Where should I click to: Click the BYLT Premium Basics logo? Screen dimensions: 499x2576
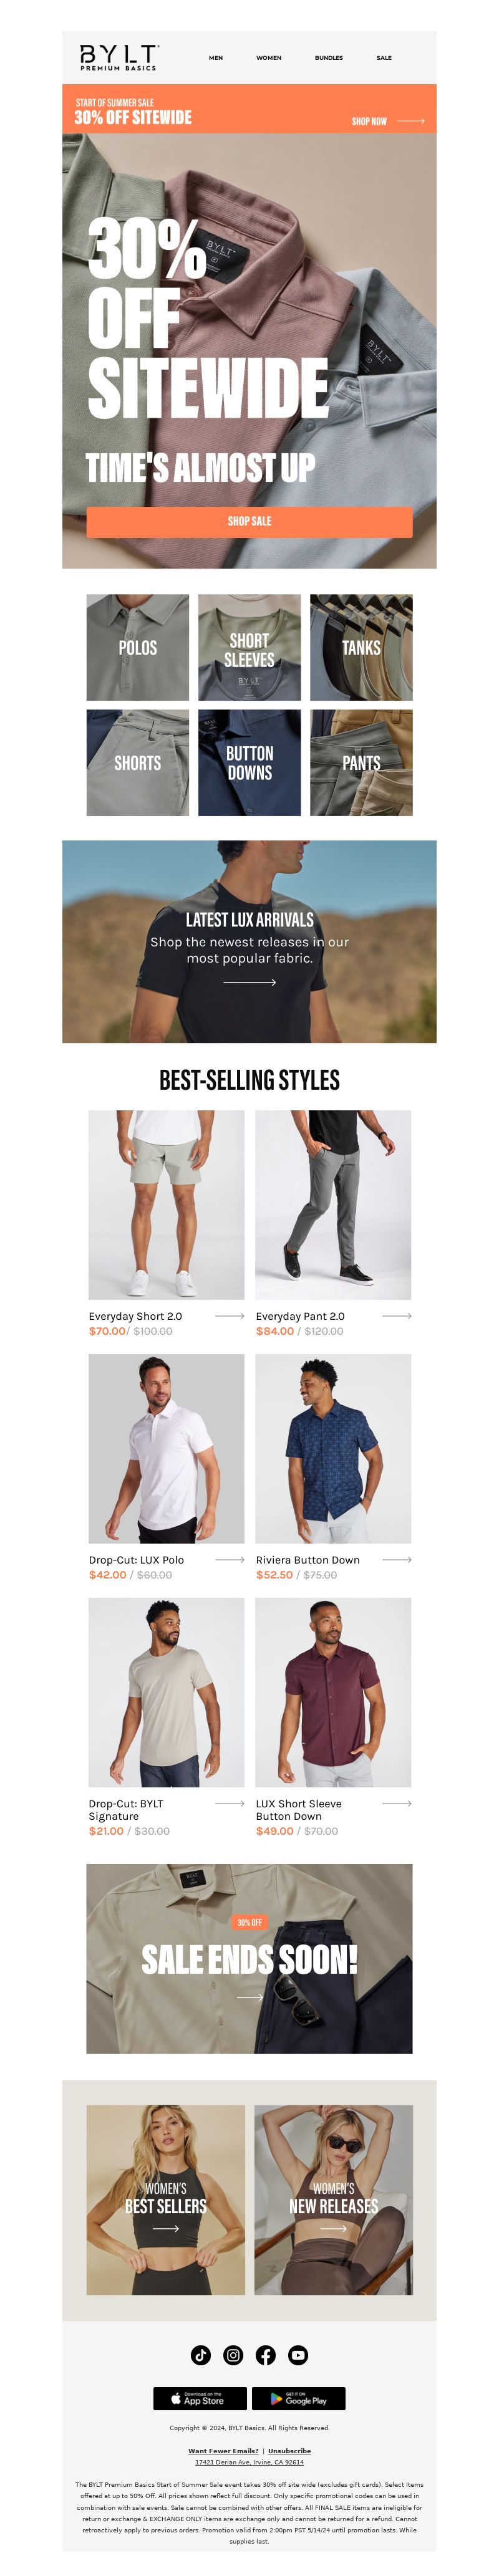point(119,57)
